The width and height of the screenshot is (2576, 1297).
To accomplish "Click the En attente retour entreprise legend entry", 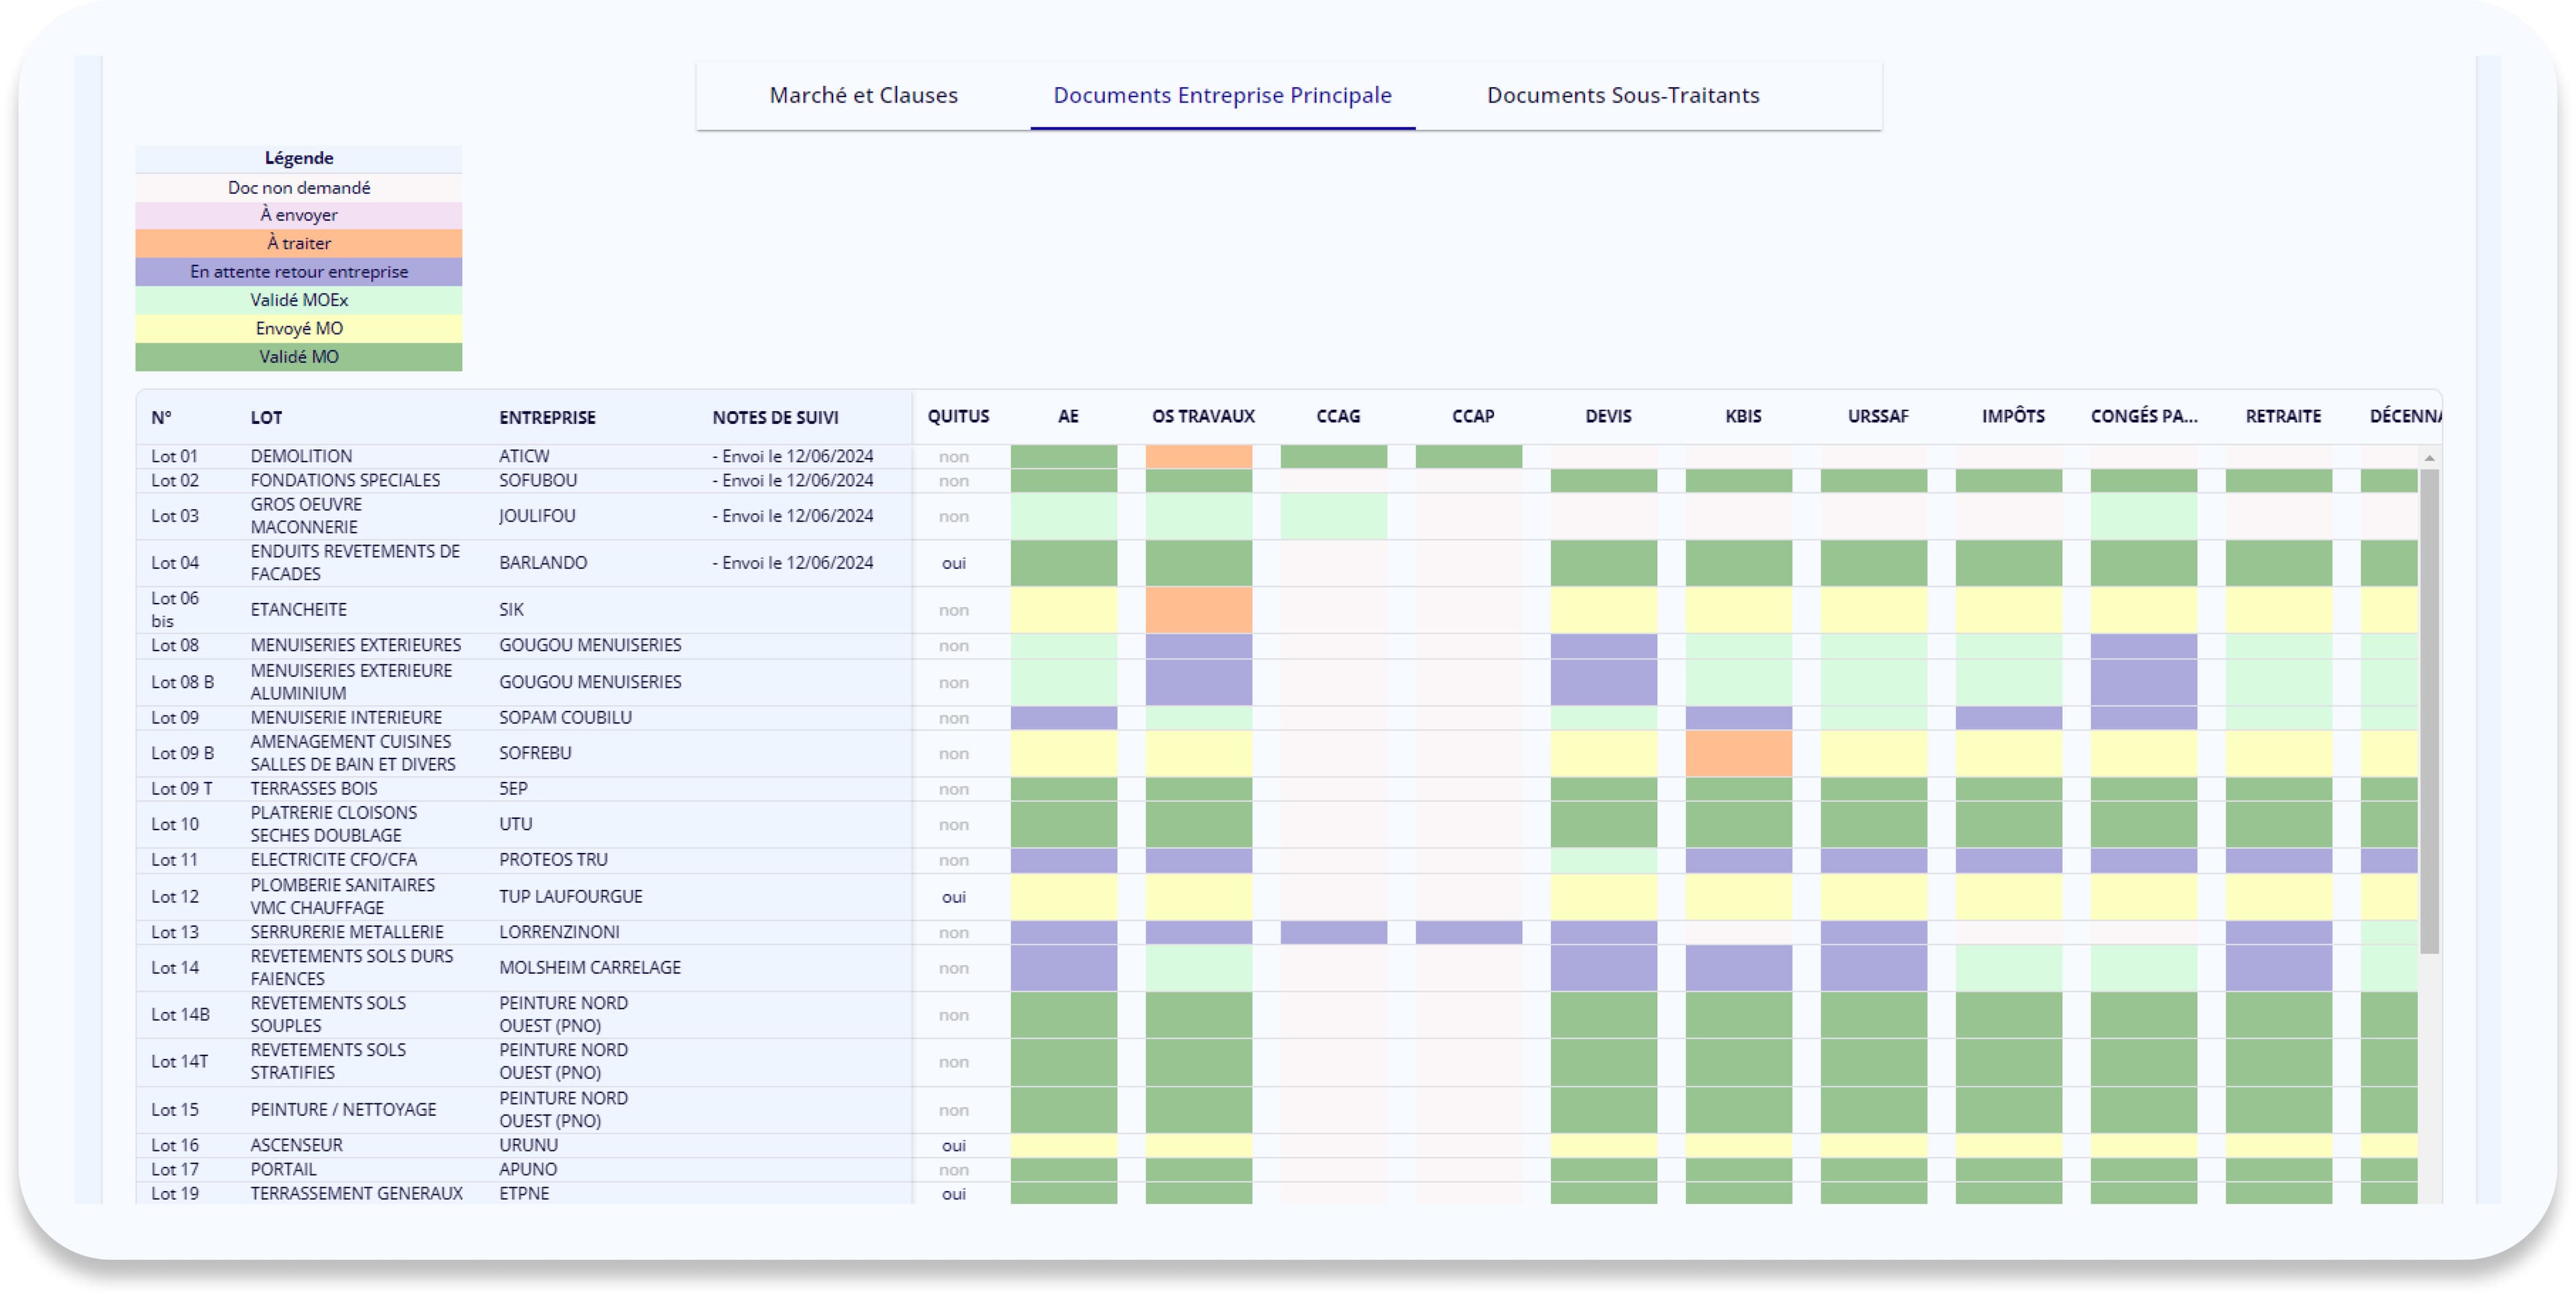I will point(298,271).
